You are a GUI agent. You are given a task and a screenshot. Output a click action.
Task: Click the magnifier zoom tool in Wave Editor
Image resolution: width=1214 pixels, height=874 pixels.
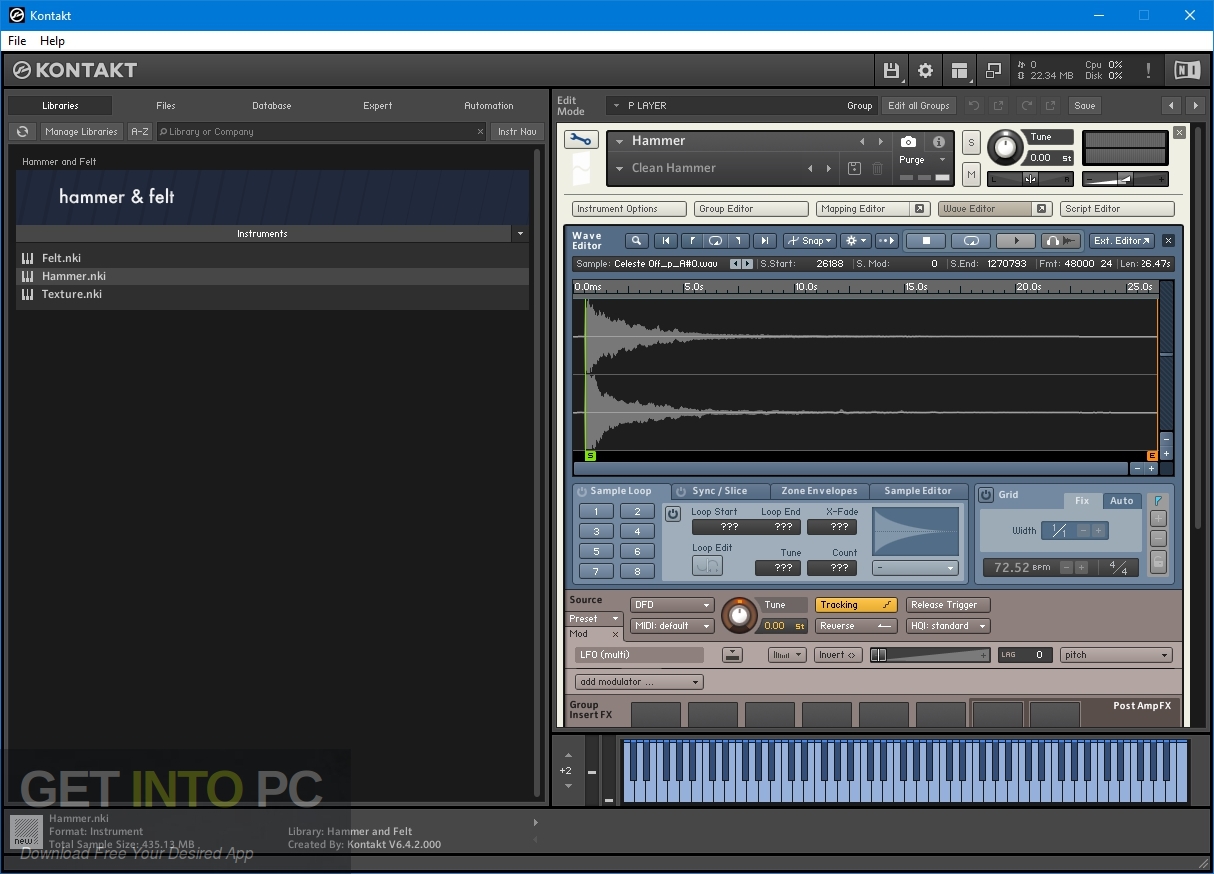coord(636,240)
